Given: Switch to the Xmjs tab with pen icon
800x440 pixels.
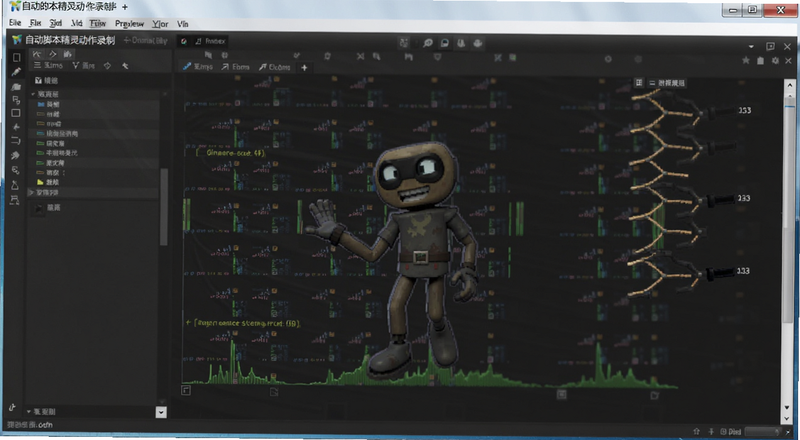Looking at the screenshot, I should coord(197,67).
